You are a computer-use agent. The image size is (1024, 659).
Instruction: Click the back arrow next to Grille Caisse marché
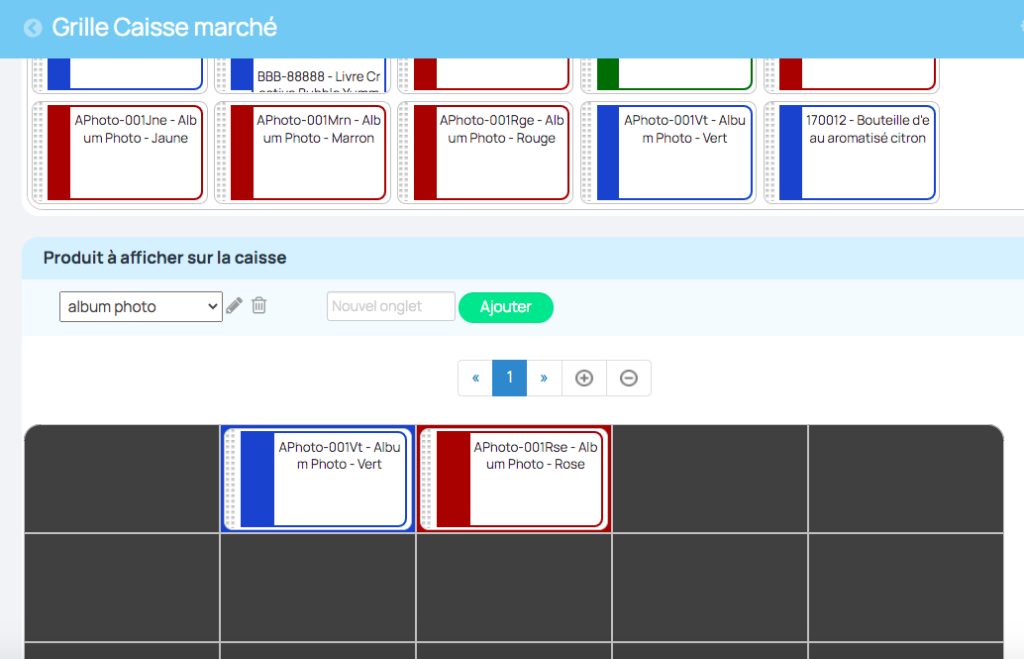33,28
